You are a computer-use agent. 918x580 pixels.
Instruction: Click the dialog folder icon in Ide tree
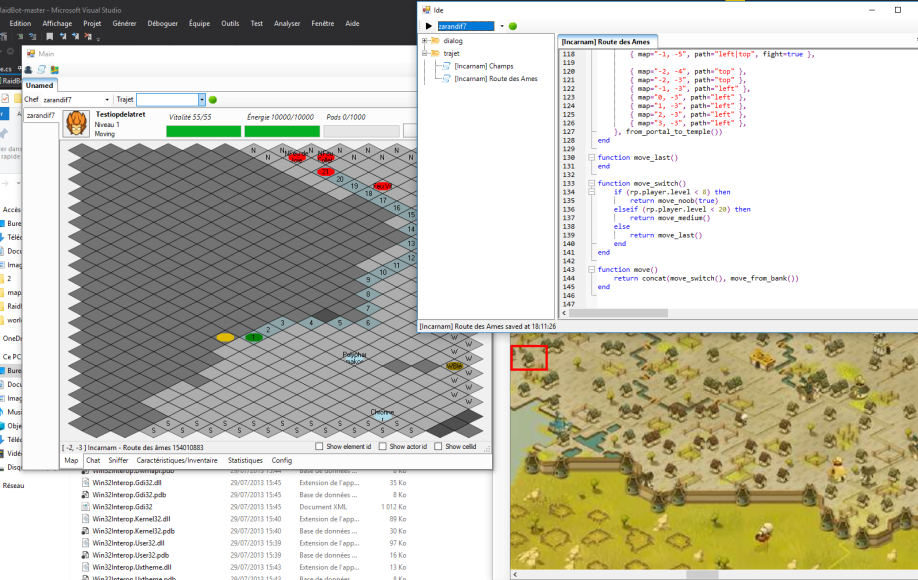click(435, 40)
